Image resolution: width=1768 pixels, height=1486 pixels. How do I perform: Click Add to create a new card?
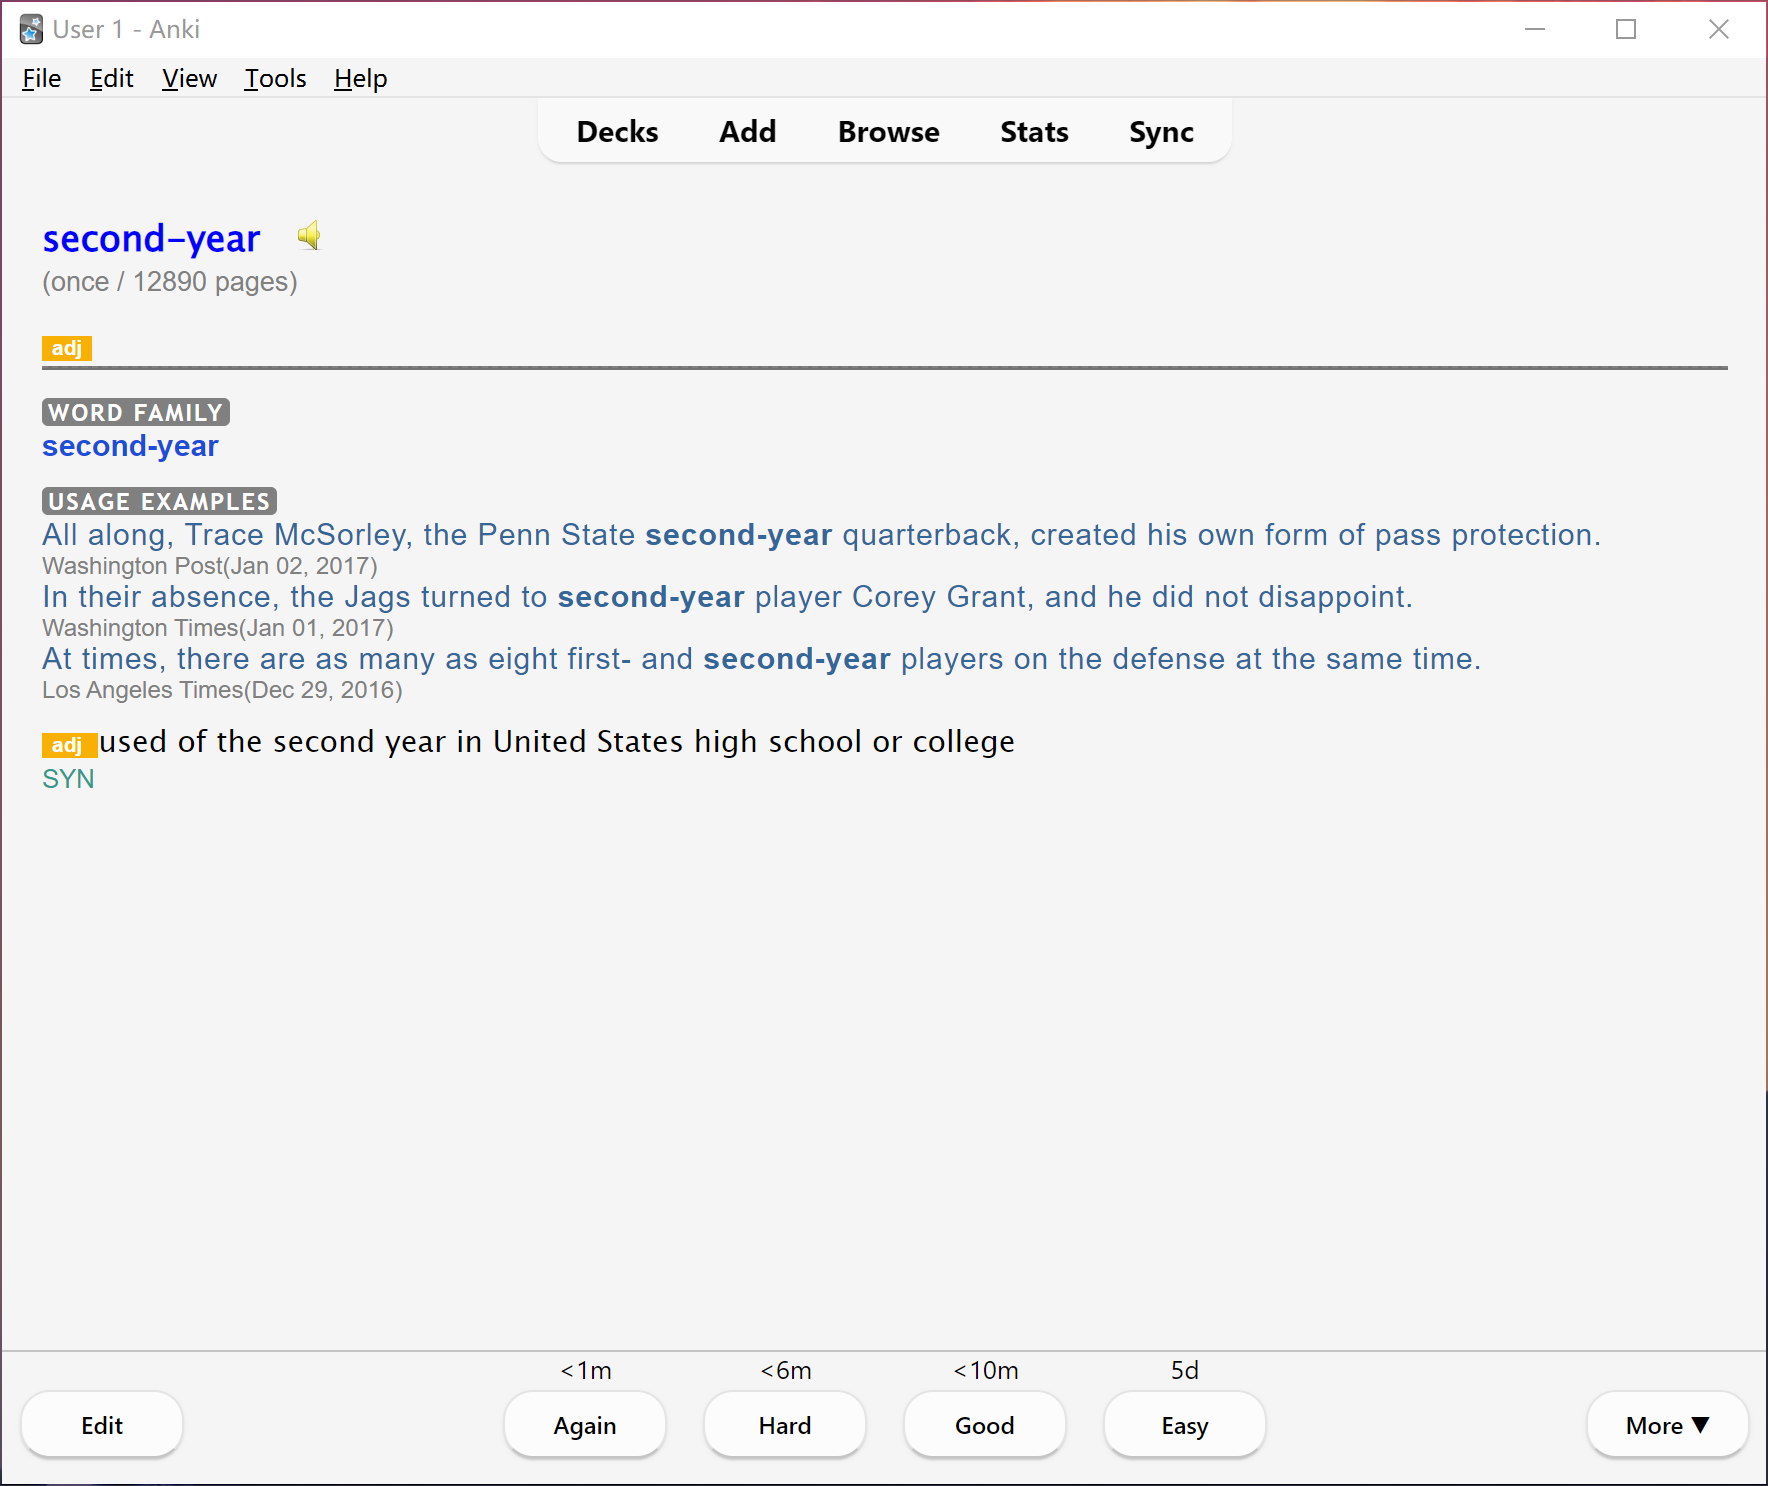747,132
